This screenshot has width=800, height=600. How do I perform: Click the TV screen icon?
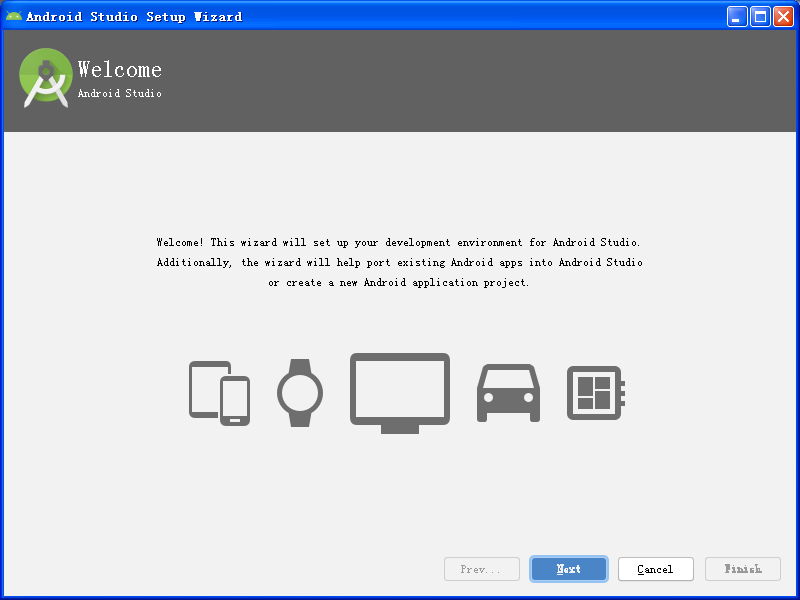click(400, 393)
